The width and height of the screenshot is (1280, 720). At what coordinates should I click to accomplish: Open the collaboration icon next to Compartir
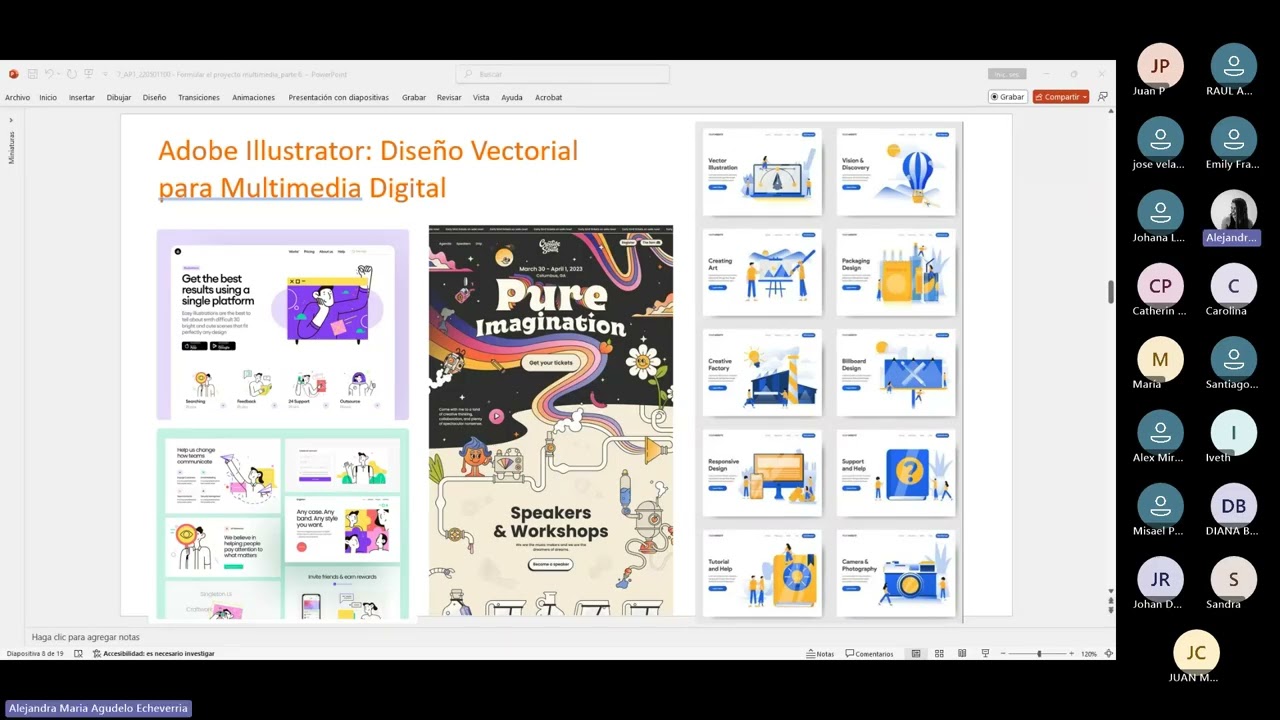1103,97
